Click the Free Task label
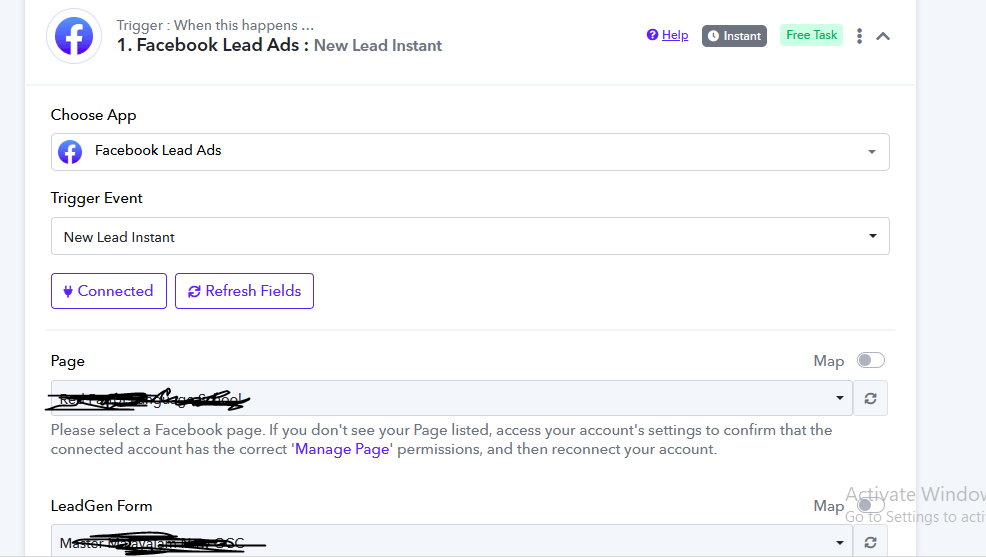 point(811,35)
